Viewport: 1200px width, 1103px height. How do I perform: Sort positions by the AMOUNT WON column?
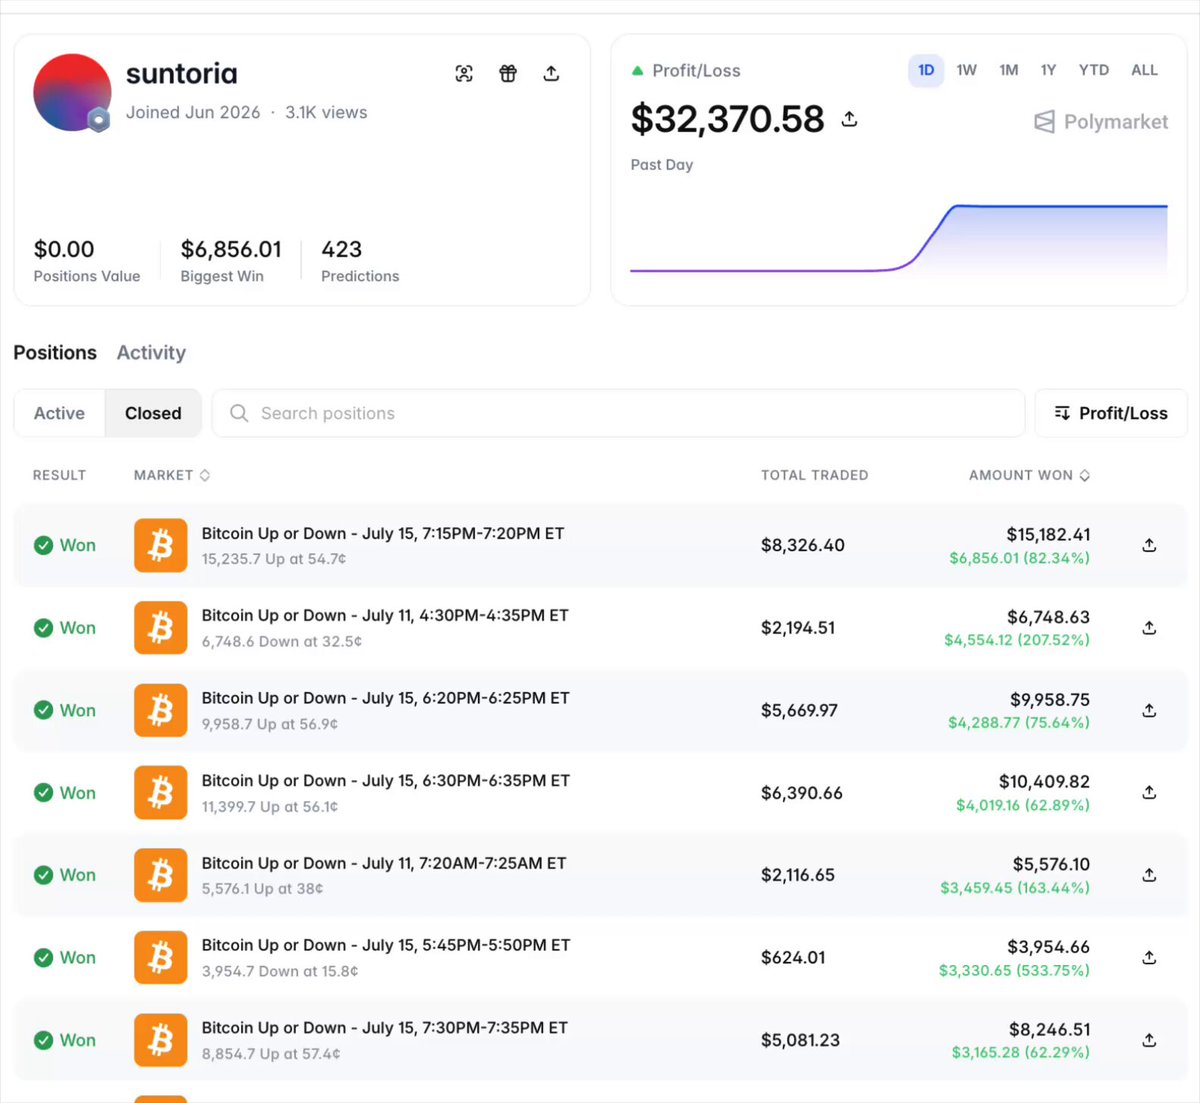point(1029,475)
